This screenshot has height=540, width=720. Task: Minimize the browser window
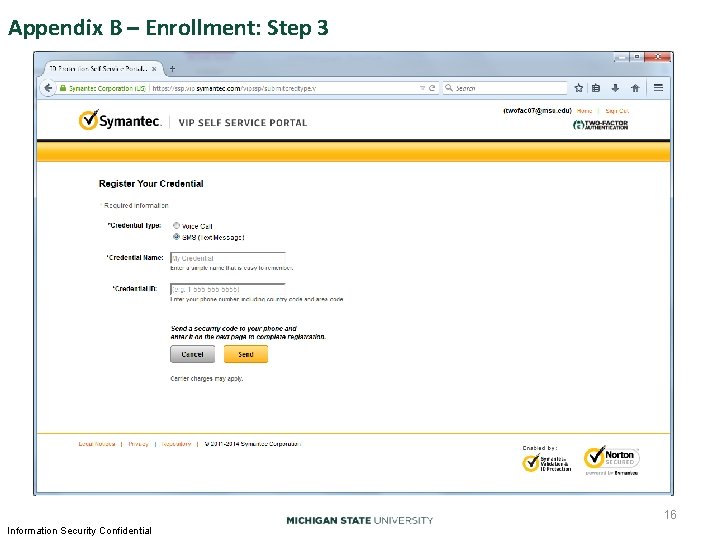point(622,57)
